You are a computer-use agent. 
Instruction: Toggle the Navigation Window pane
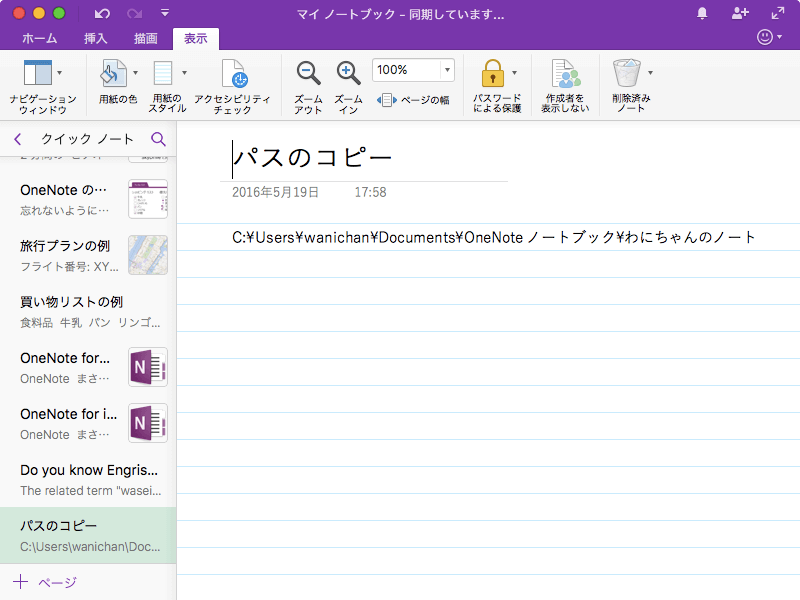coord(37,74)
